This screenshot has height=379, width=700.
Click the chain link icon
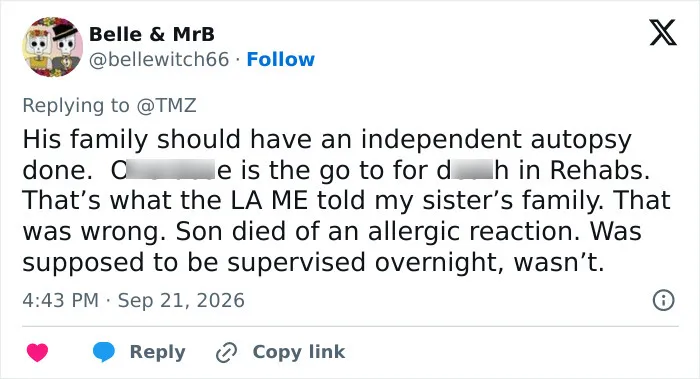coord(226,352)
